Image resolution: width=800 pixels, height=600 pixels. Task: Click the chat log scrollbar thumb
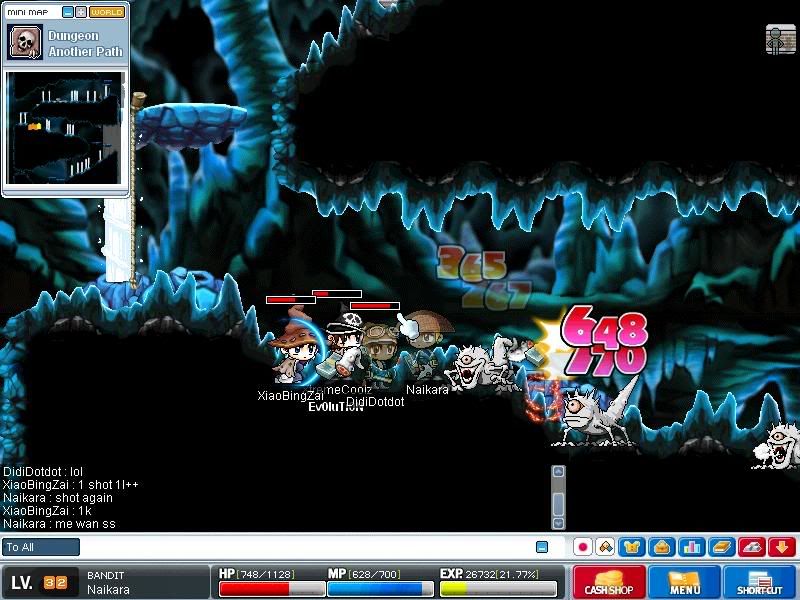coord(559,504)
